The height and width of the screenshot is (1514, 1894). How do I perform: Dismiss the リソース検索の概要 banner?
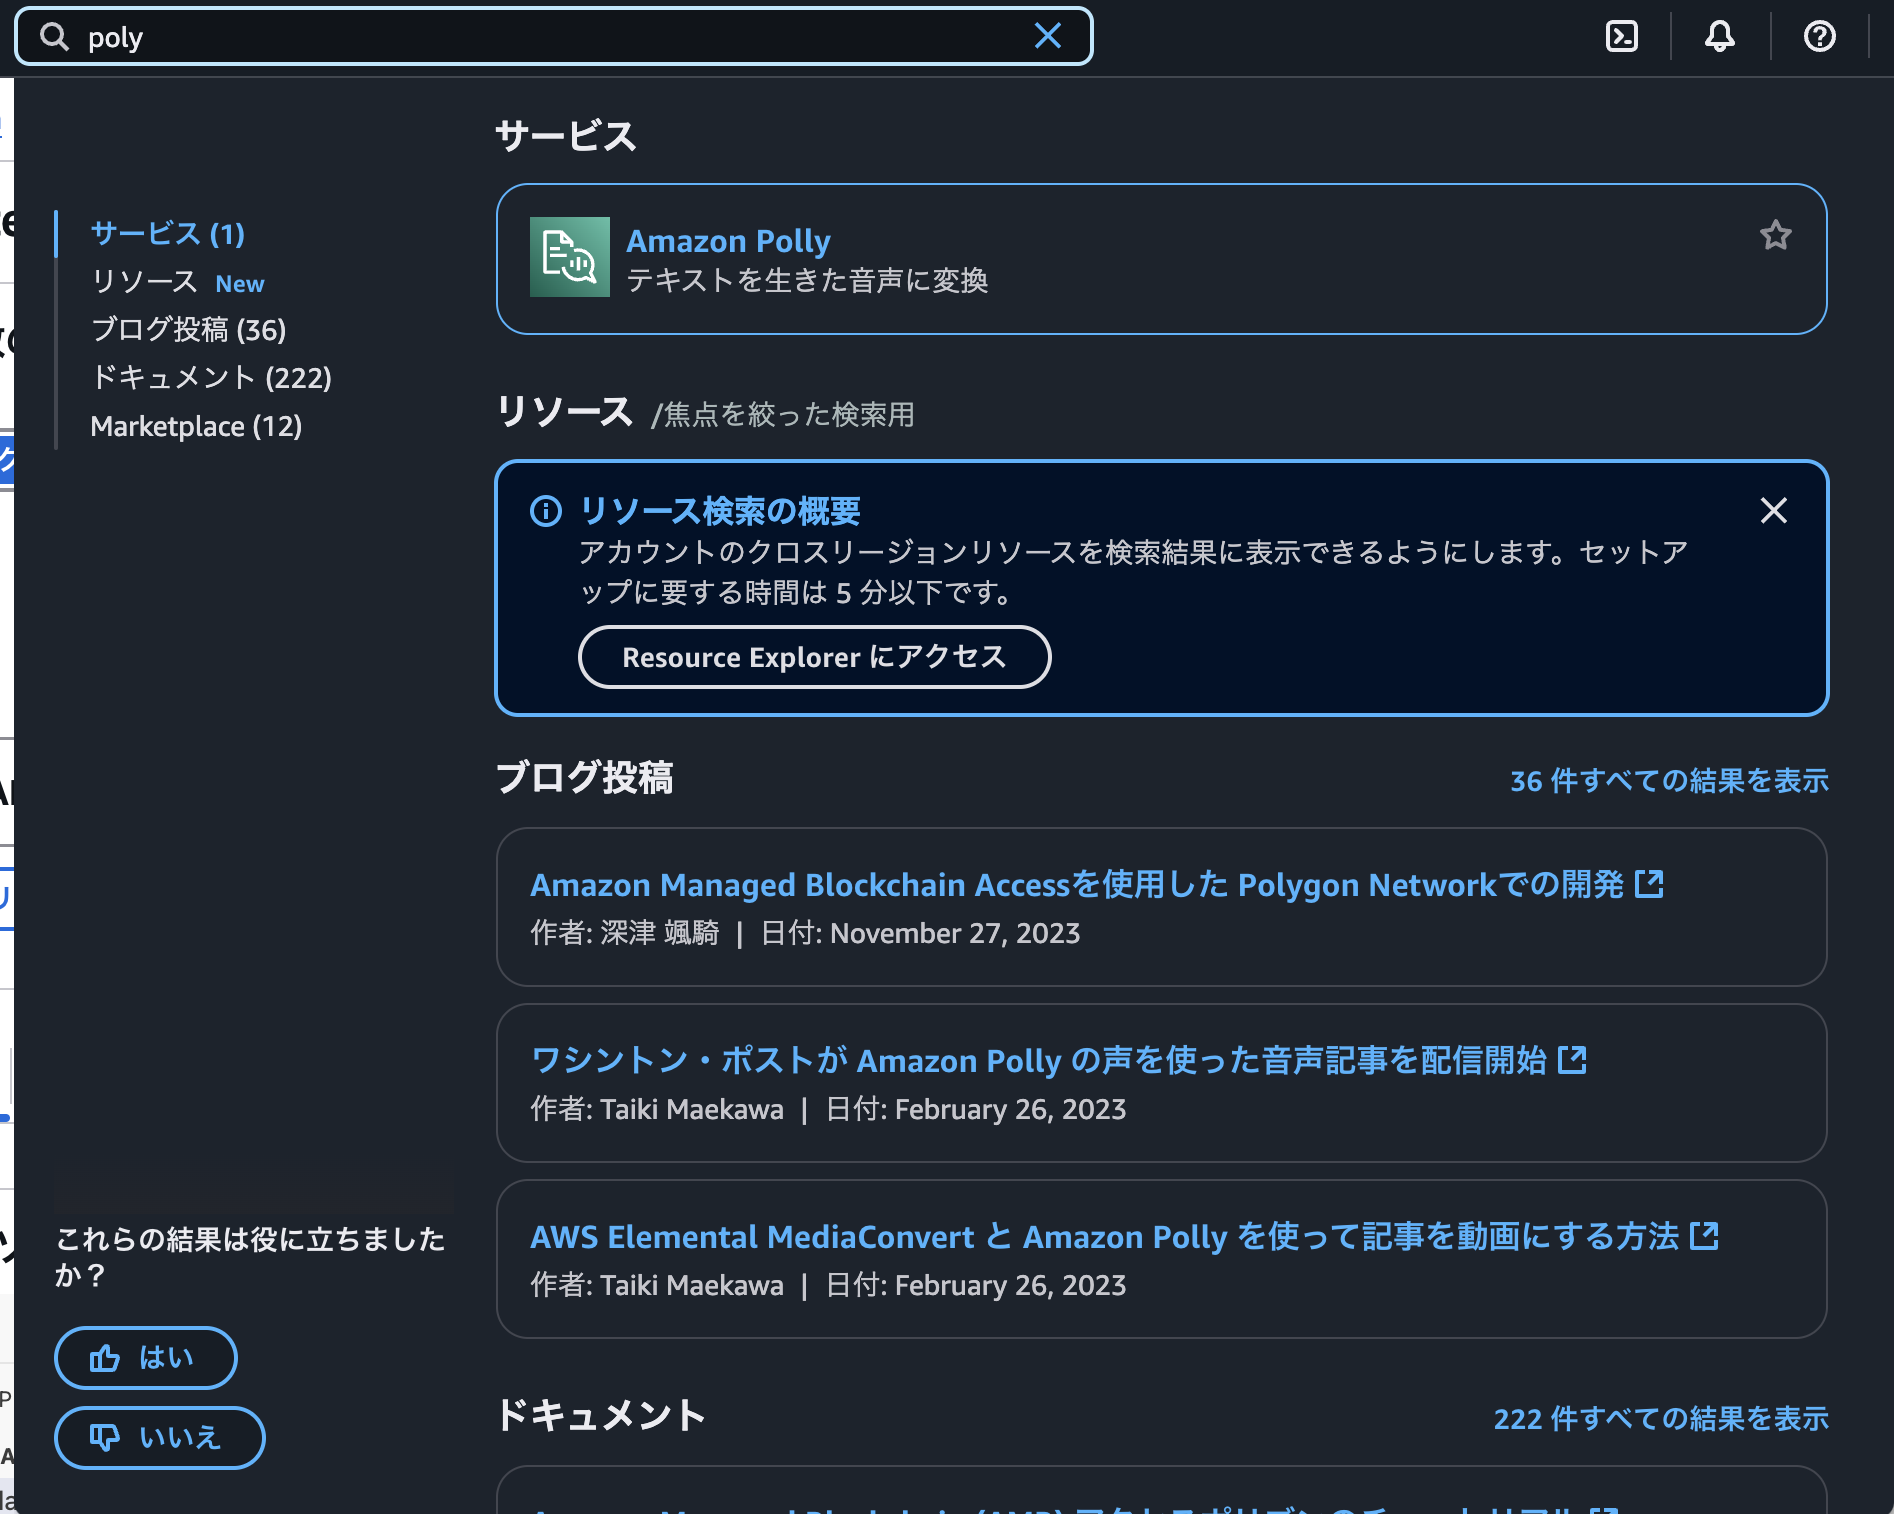[x=1773, y=511]
